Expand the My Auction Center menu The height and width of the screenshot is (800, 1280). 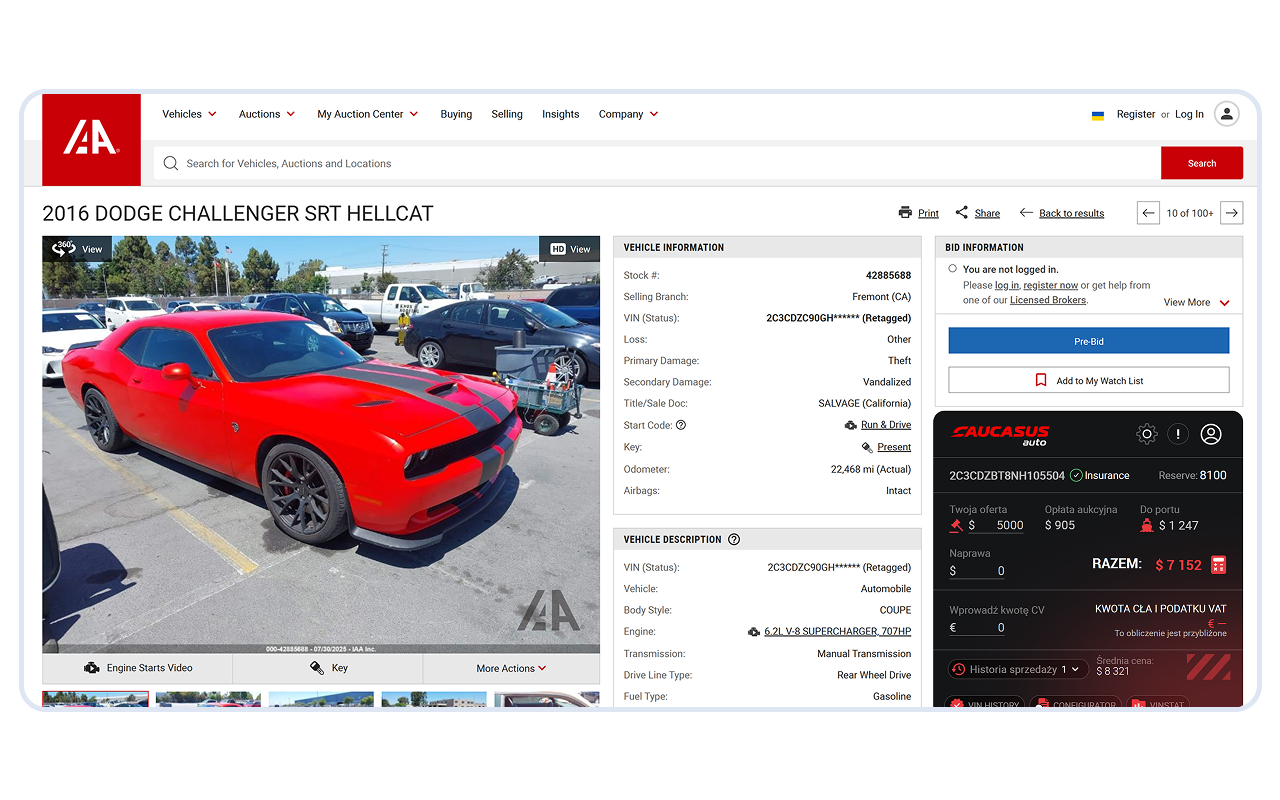[368, 114]
